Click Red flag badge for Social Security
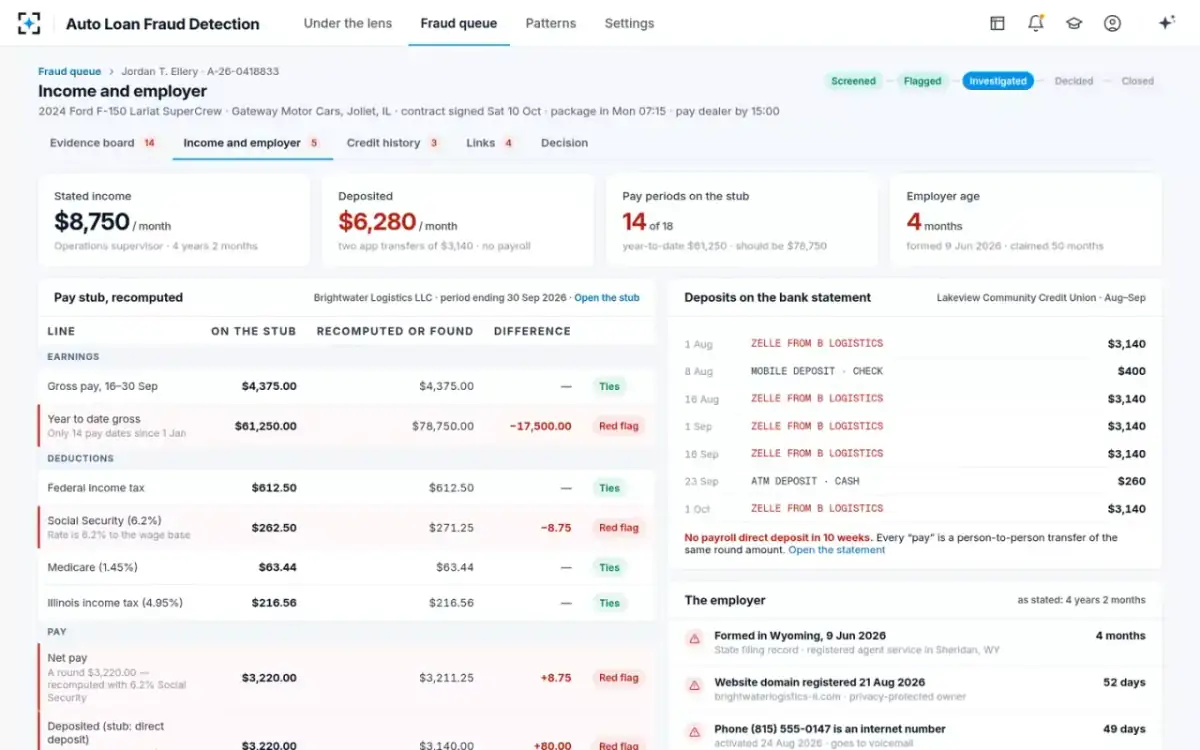 [x=618, y=528]
